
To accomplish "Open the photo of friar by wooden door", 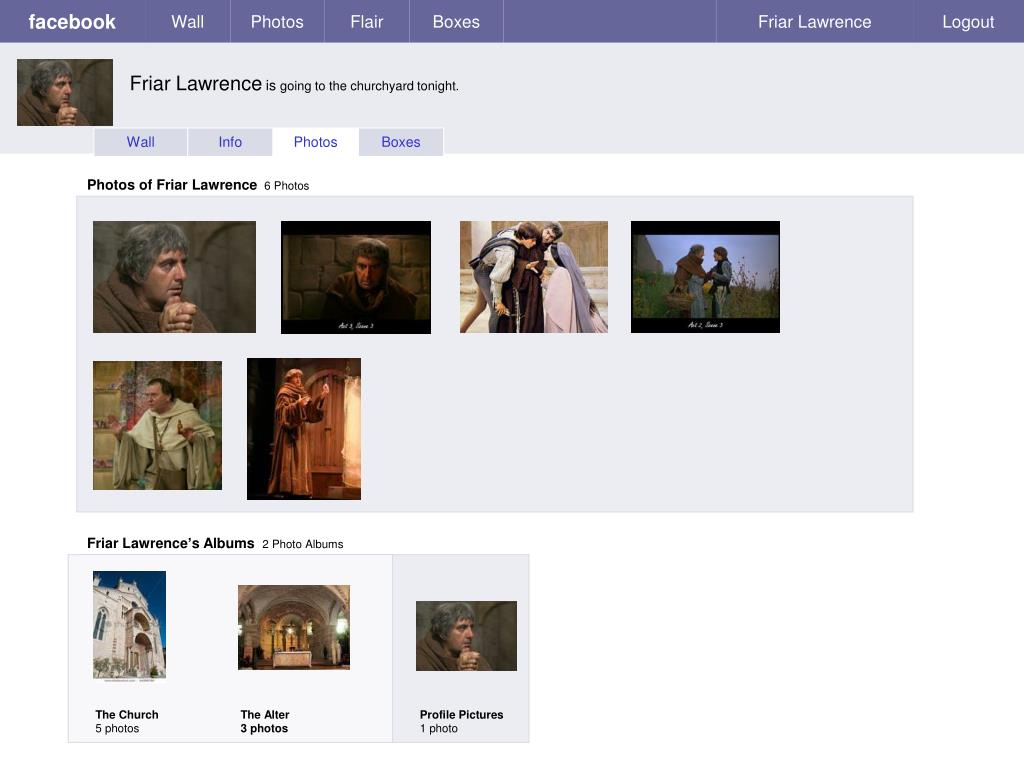I will pyautogui.click(x=304, y=429).
